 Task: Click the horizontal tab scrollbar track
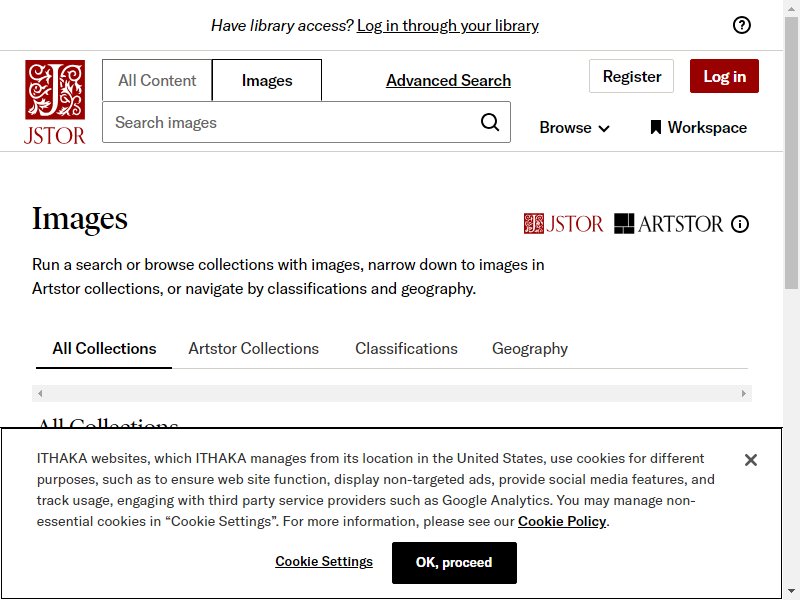[391, 393]
